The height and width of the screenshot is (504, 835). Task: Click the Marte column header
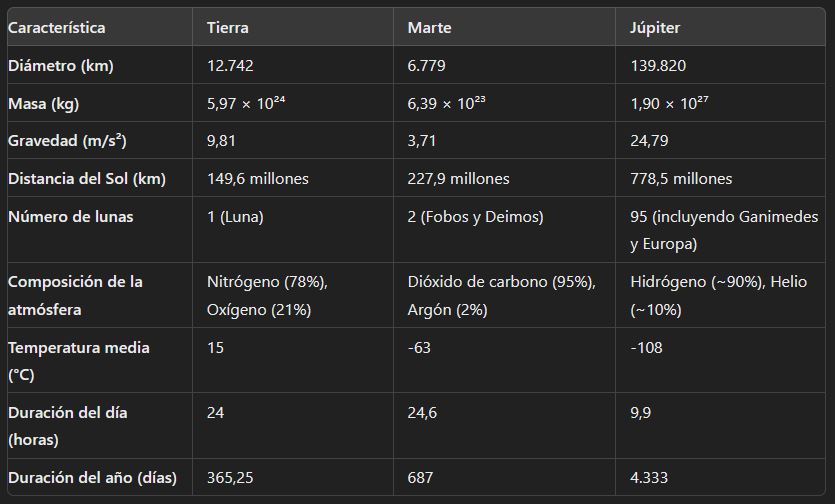point(429,28)
